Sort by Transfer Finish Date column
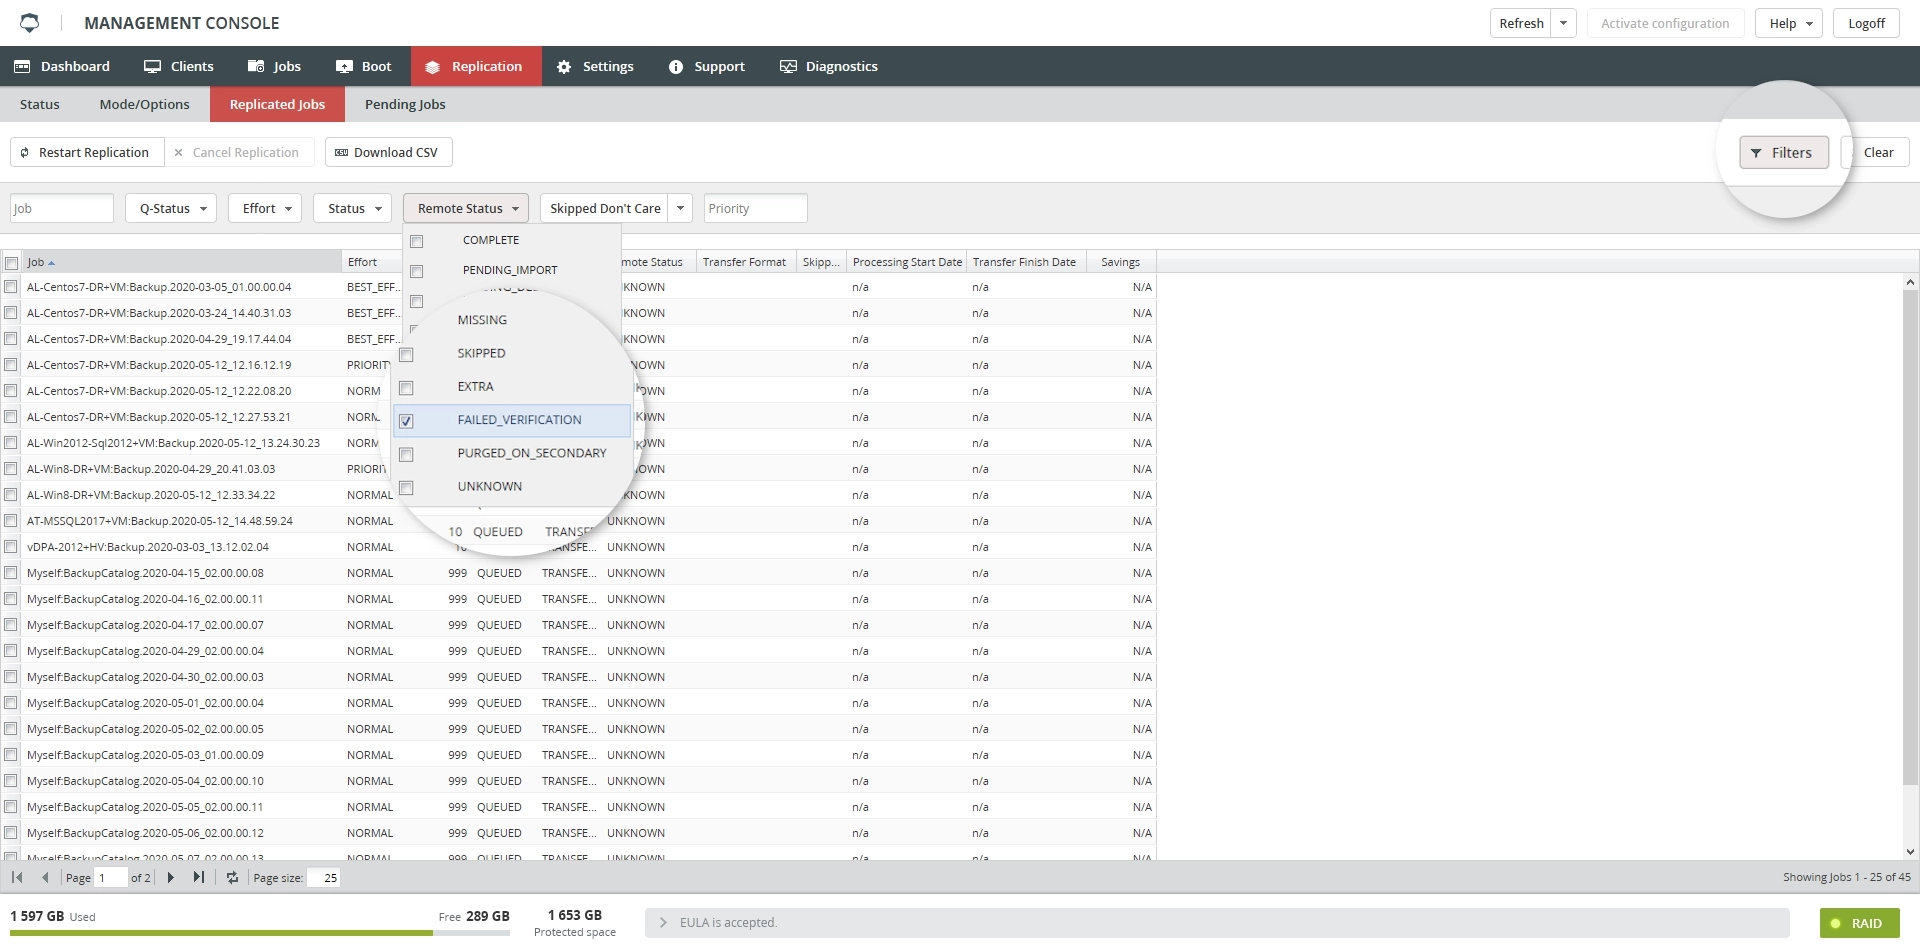 1025,262
